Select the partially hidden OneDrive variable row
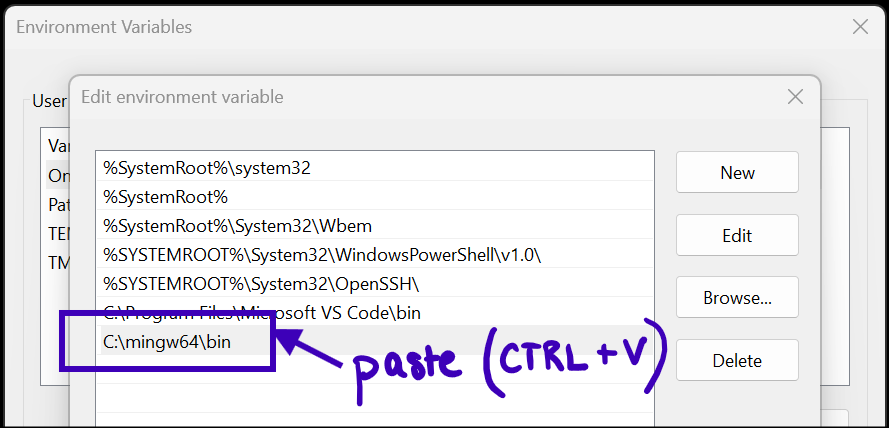 (x=58, y=176)
